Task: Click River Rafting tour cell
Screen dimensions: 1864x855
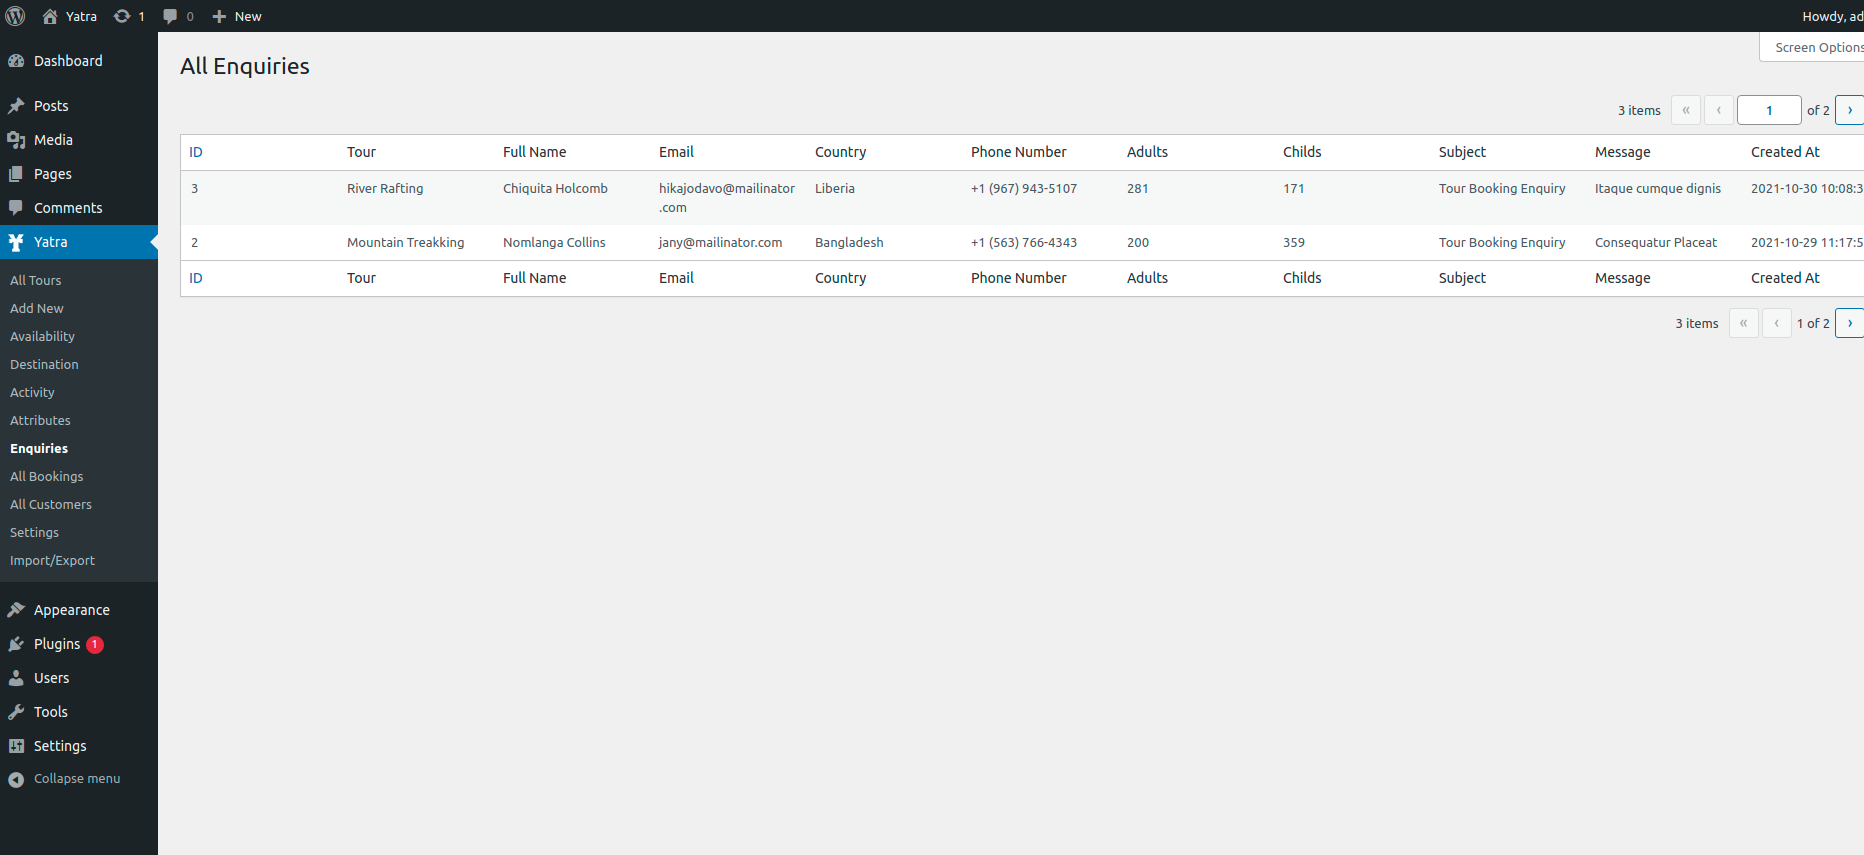Action: pyautogui.click(x=385, y=188)
